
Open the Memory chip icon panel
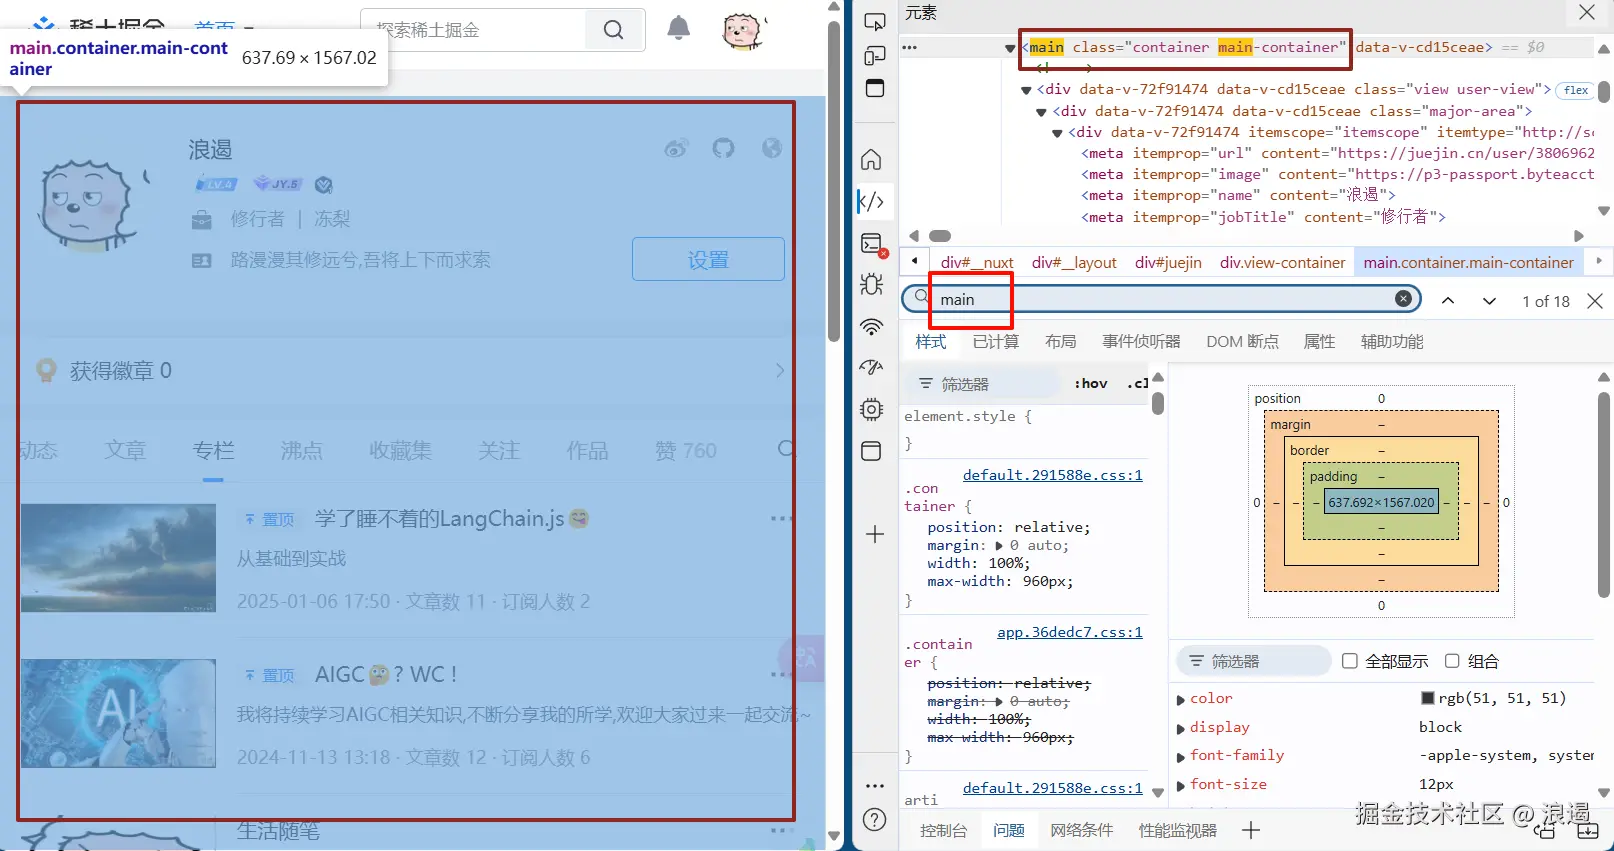[872, 409]
